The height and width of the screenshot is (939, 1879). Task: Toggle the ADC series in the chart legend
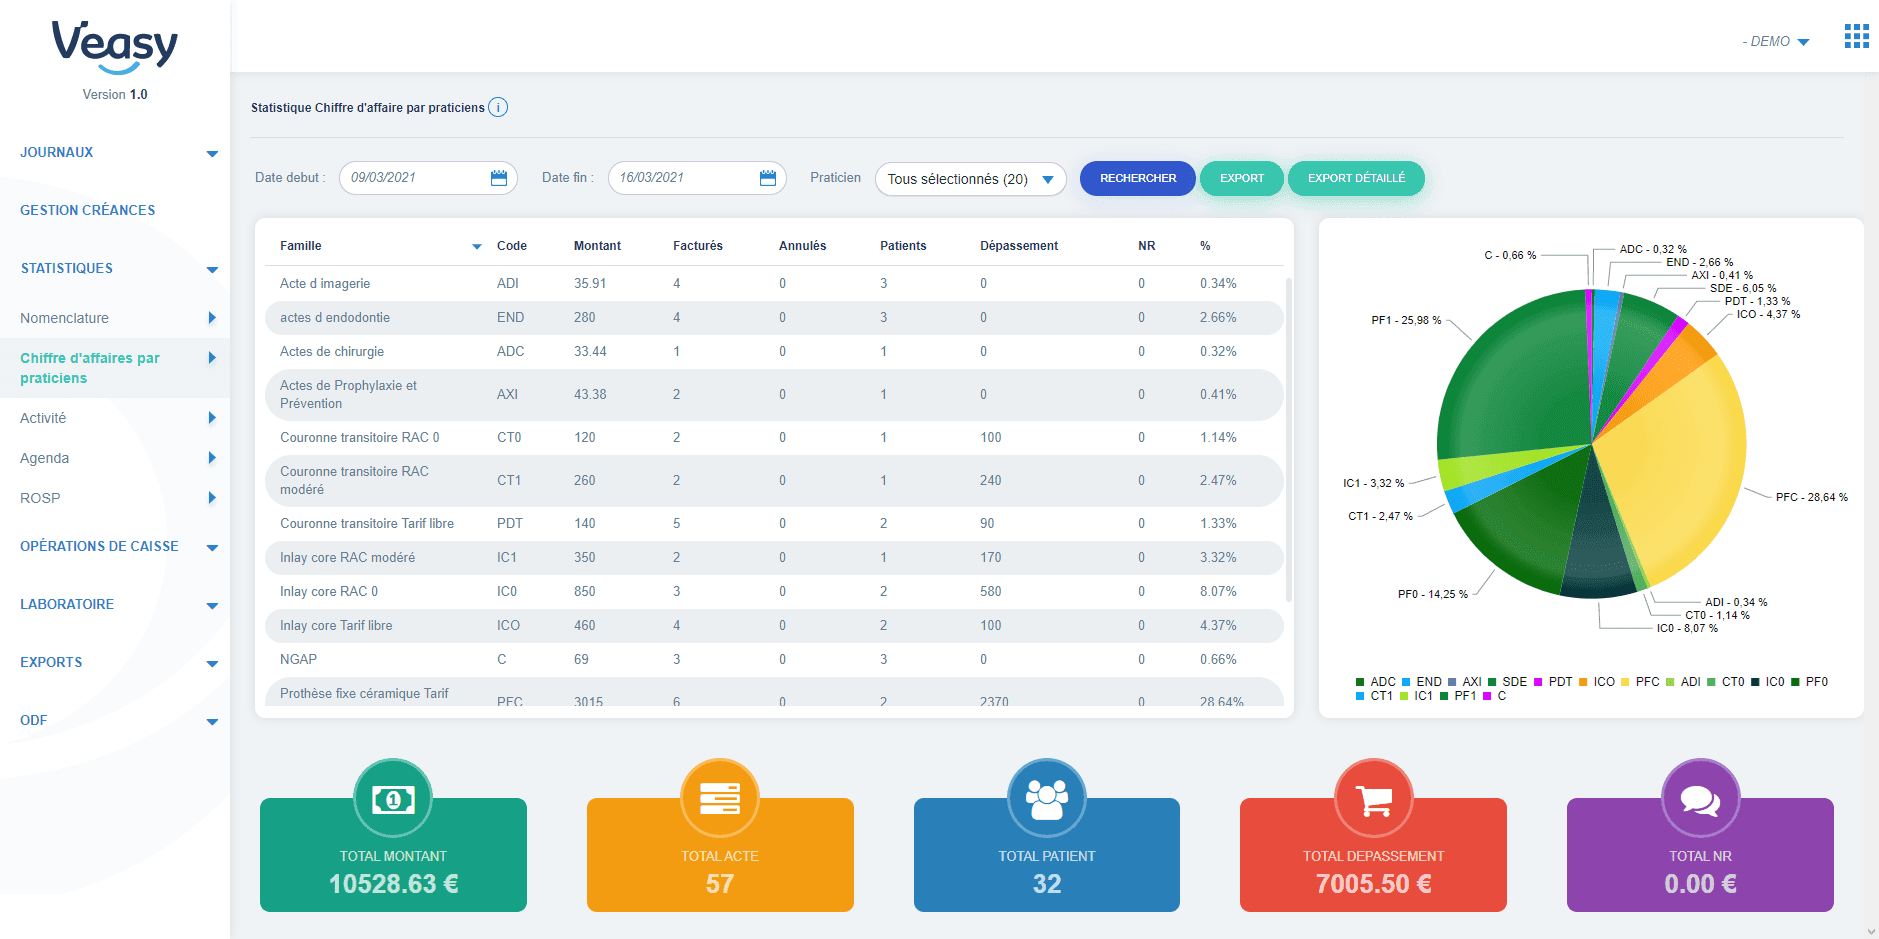[1376, 682]
